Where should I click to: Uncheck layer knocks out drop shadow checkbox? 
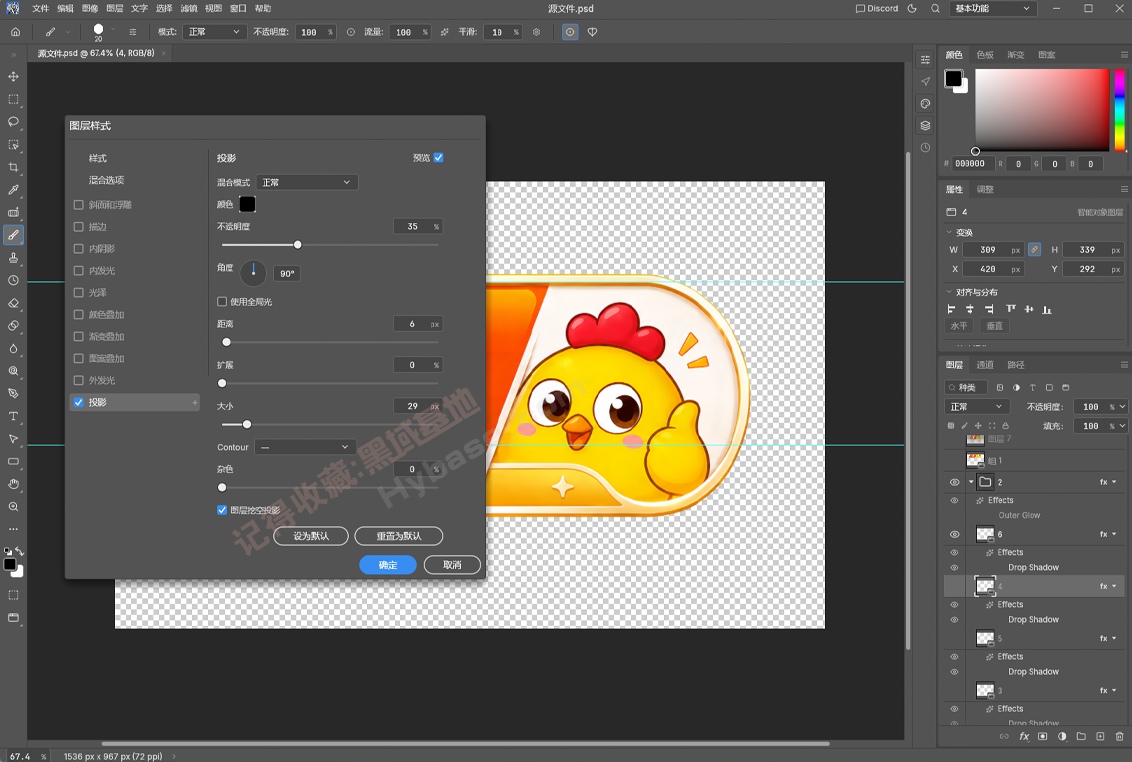point(222,510)
